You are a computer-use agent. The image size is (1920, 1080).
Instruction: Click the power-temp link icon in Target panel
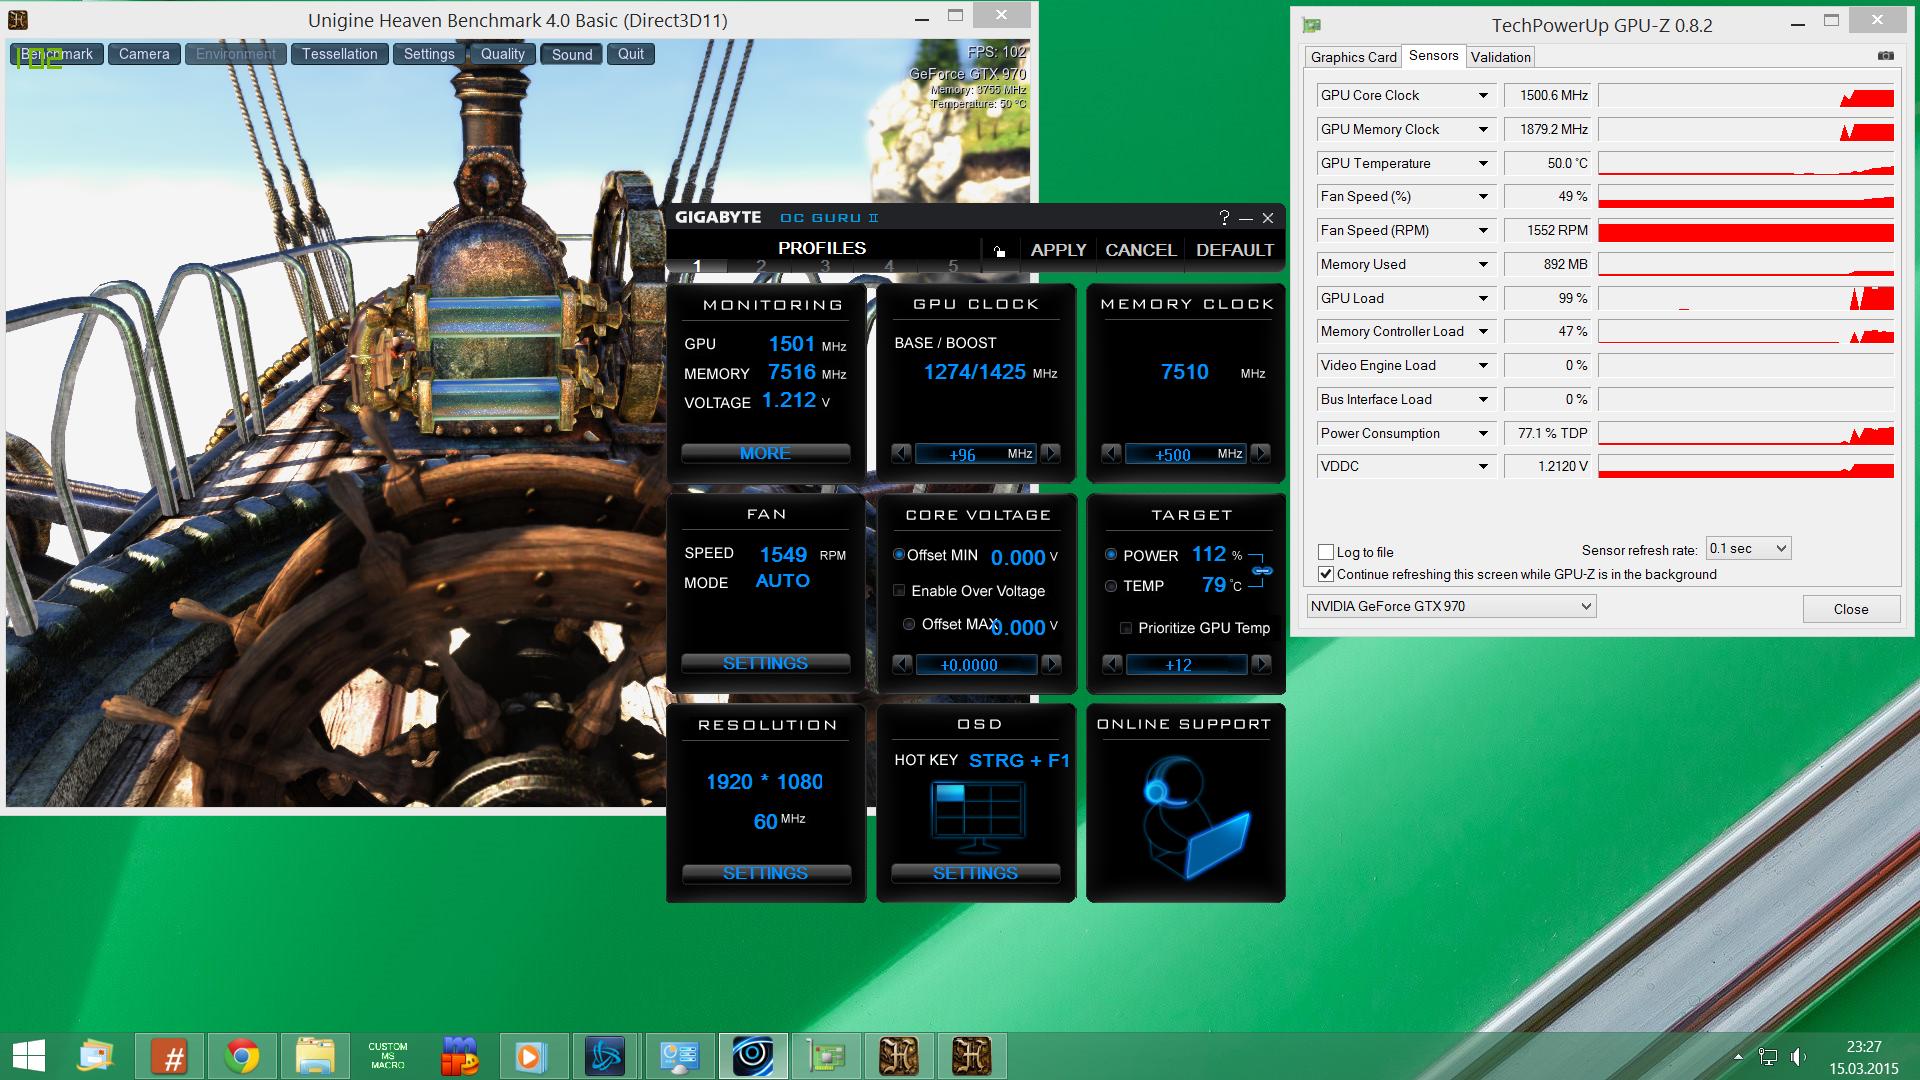(1262, 571)
